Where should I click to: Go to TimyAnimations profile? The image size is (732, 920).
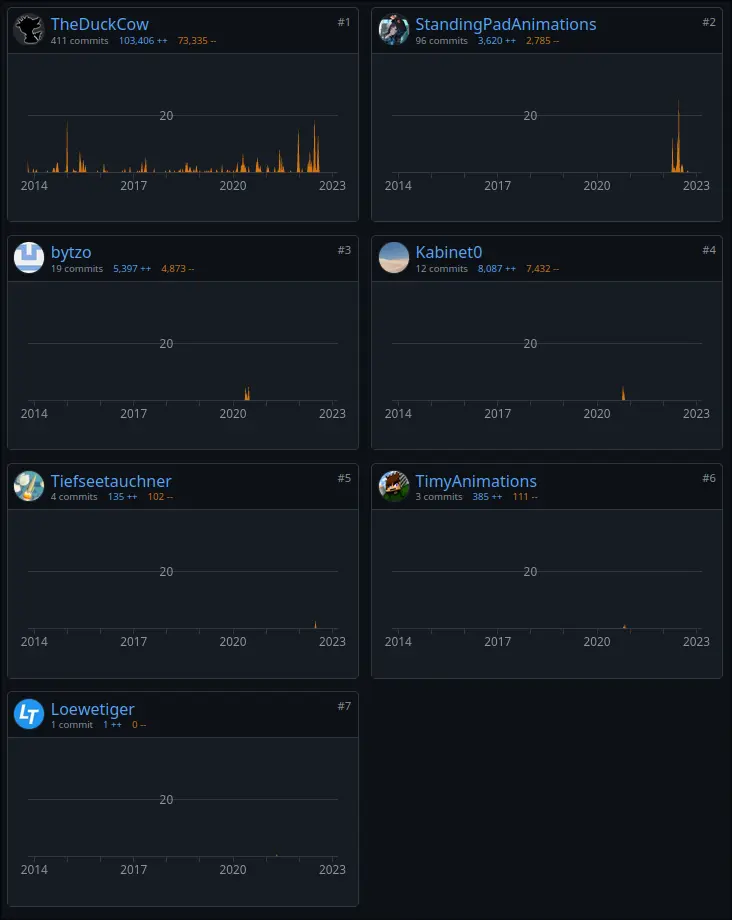click(x=476, y=481)
